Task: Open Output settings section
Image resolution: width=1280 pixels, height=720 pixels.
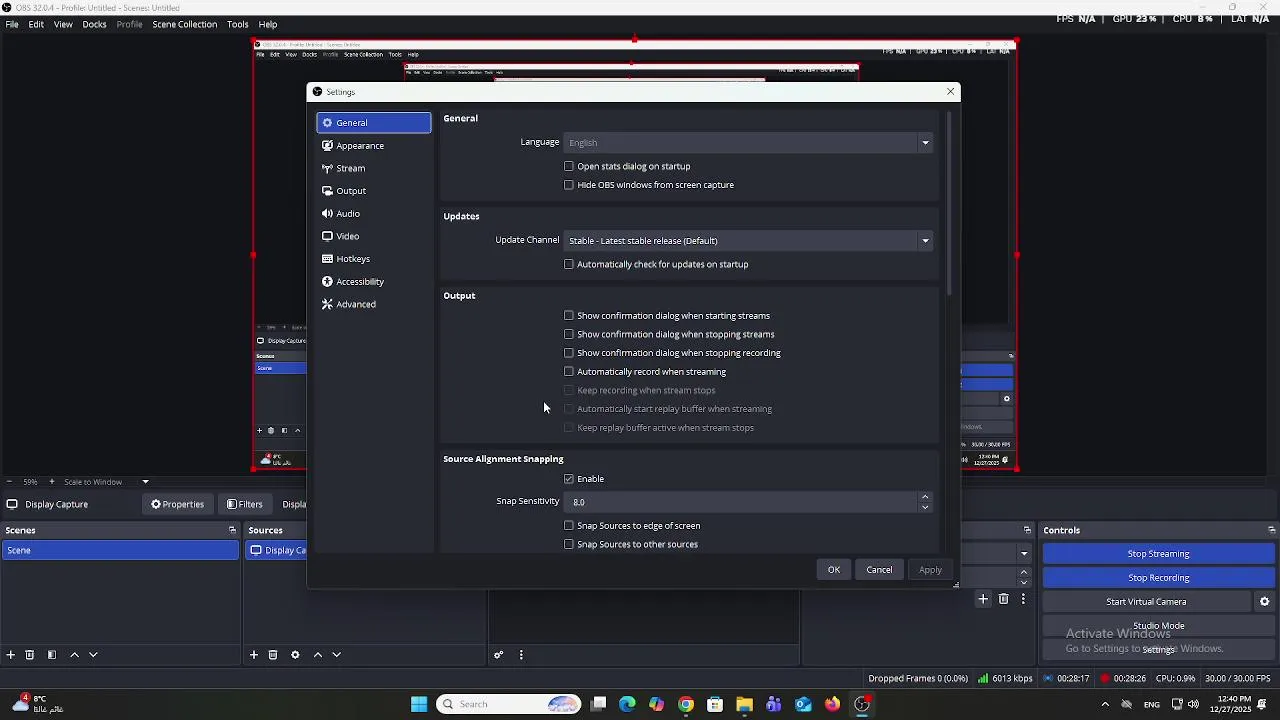Action: [x=374, y=191]
